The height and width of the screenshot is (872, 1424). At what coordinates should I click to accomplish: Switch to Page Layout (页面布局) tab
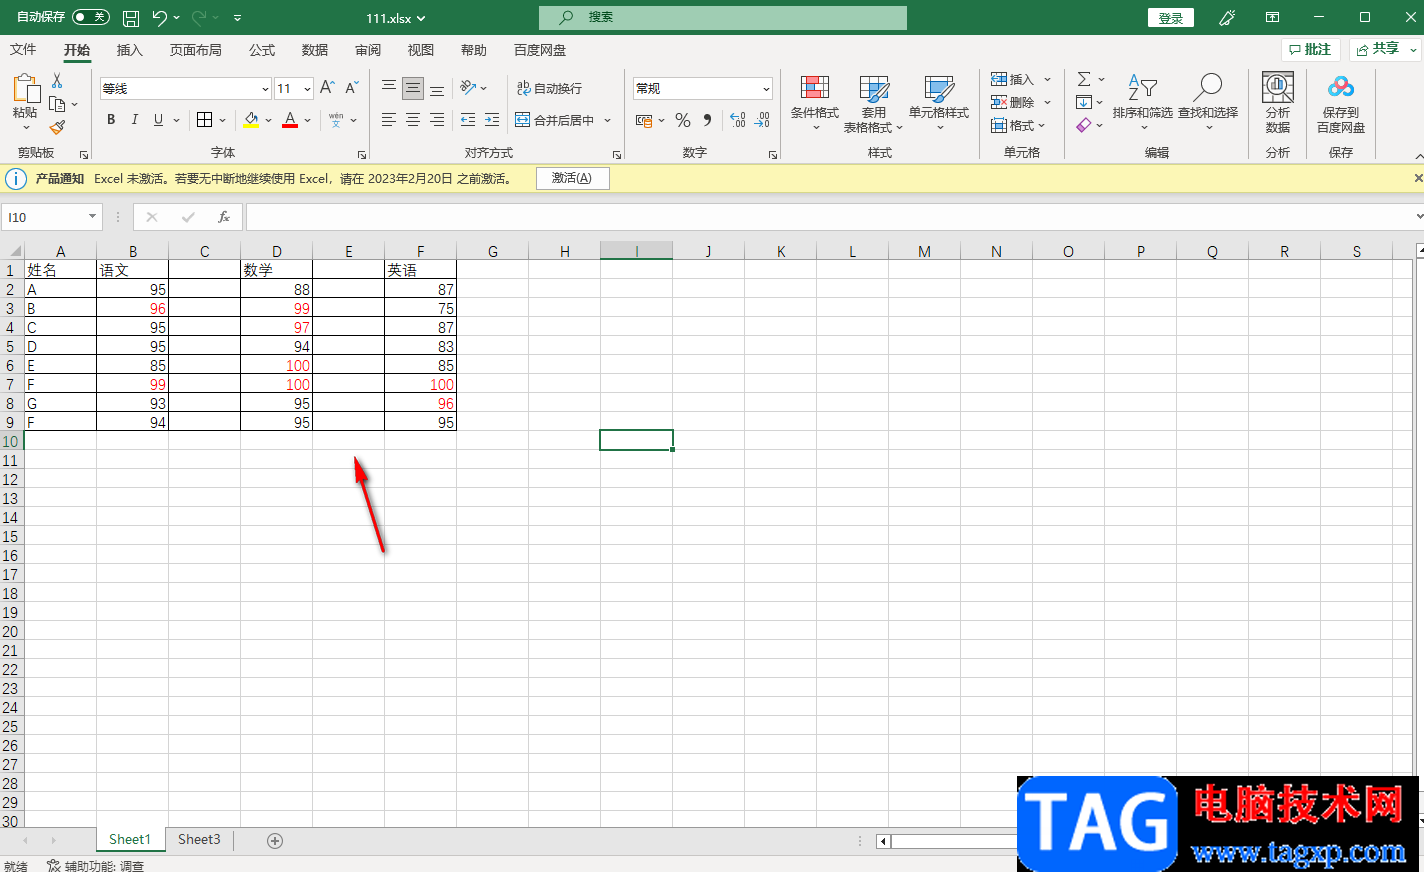point(196,50)
